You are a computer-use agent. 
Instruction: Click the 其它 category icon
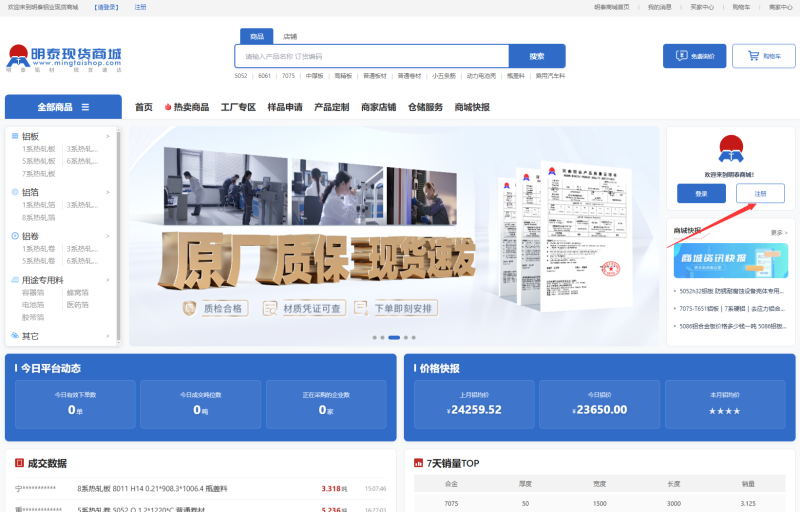[x=15, y=336]
